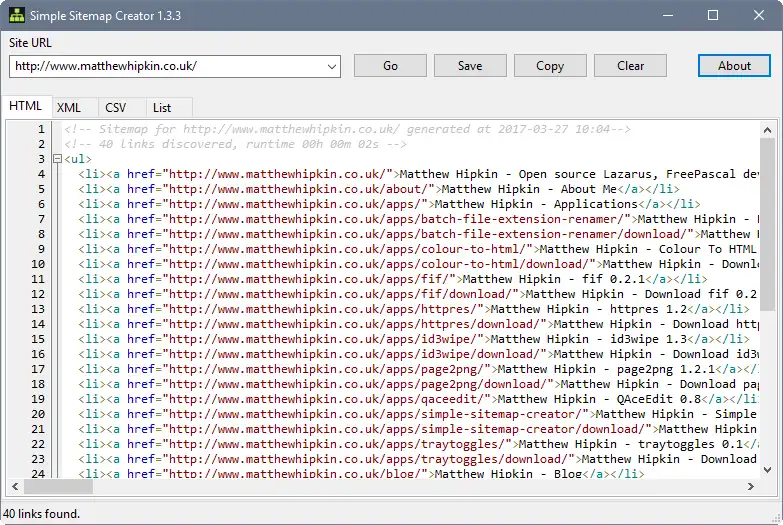The height and width of the screenshot is (525, 783).
Task: Minimize the Simple Sitemap Creator window
Action: pyautogui.click(x=668, y=15)
